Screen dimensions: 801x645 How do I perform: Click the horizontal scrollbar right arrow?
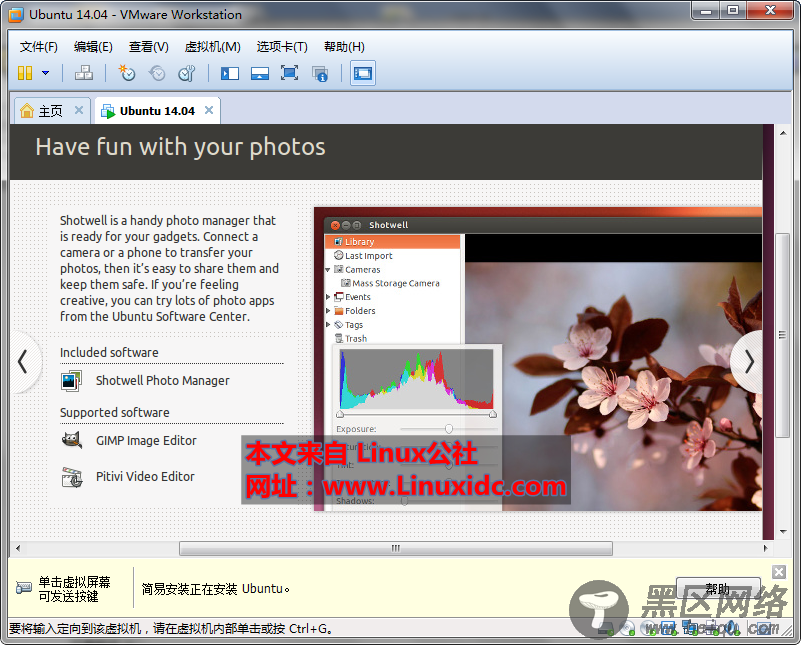coord(765,548)
